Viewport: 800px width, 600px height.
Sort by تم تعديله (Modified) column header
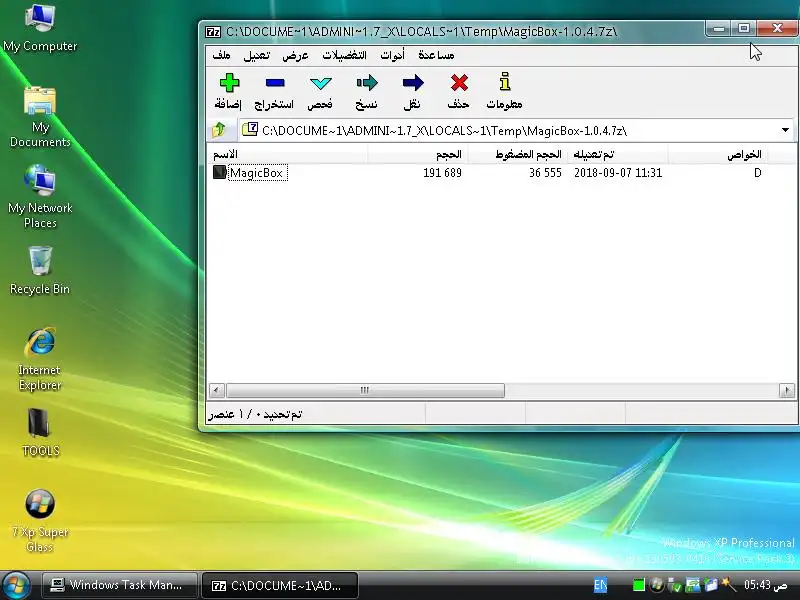point(617,154)
